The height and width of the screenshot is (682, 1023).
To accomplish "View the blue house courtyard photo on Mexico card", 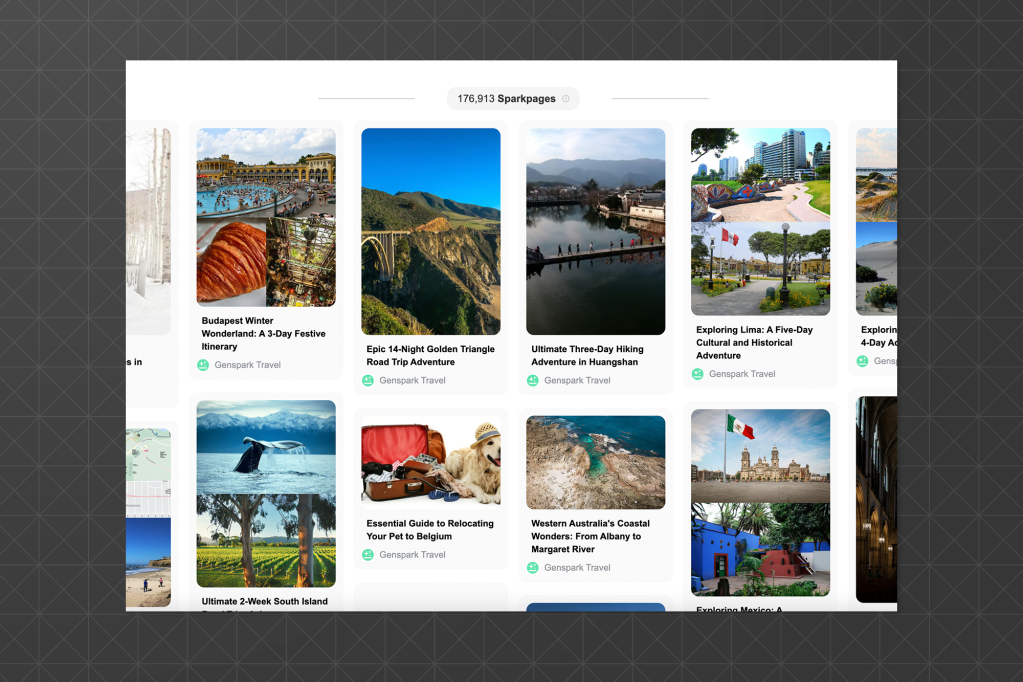I will coord(761,550).
